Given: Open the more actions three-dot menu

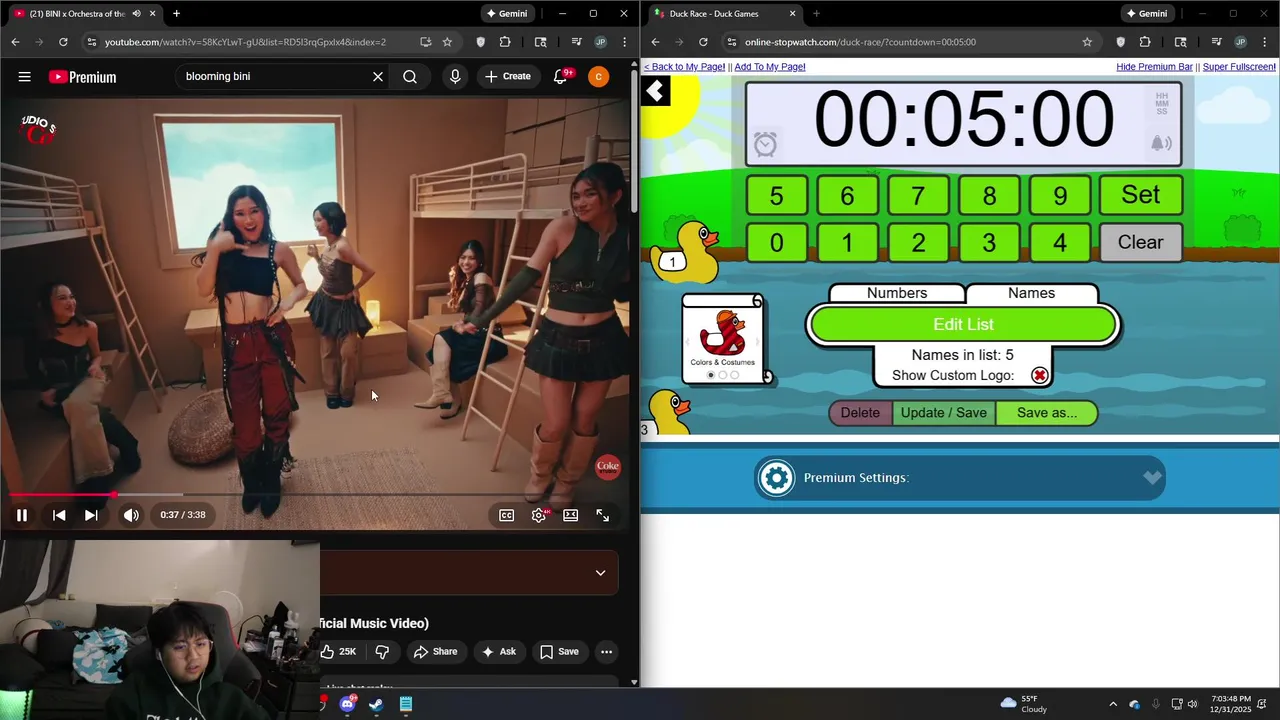Looking at the screenshot, I should click(x=606, y=652).
